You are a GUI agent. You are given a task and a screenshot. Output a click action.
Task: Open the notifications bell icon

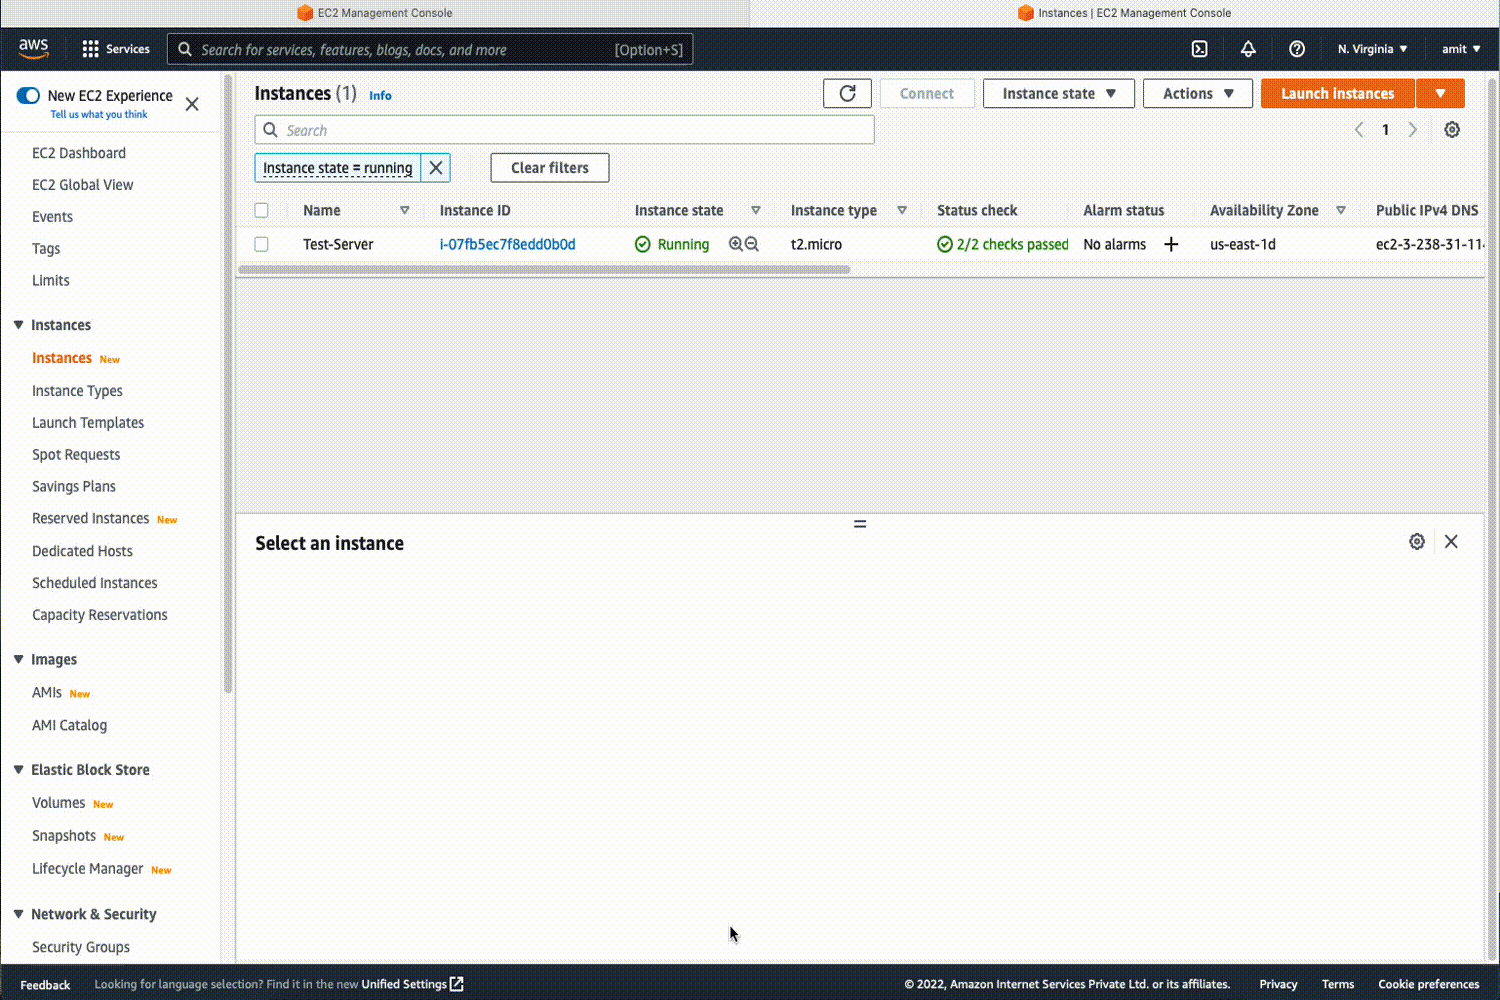point(1248,48)
